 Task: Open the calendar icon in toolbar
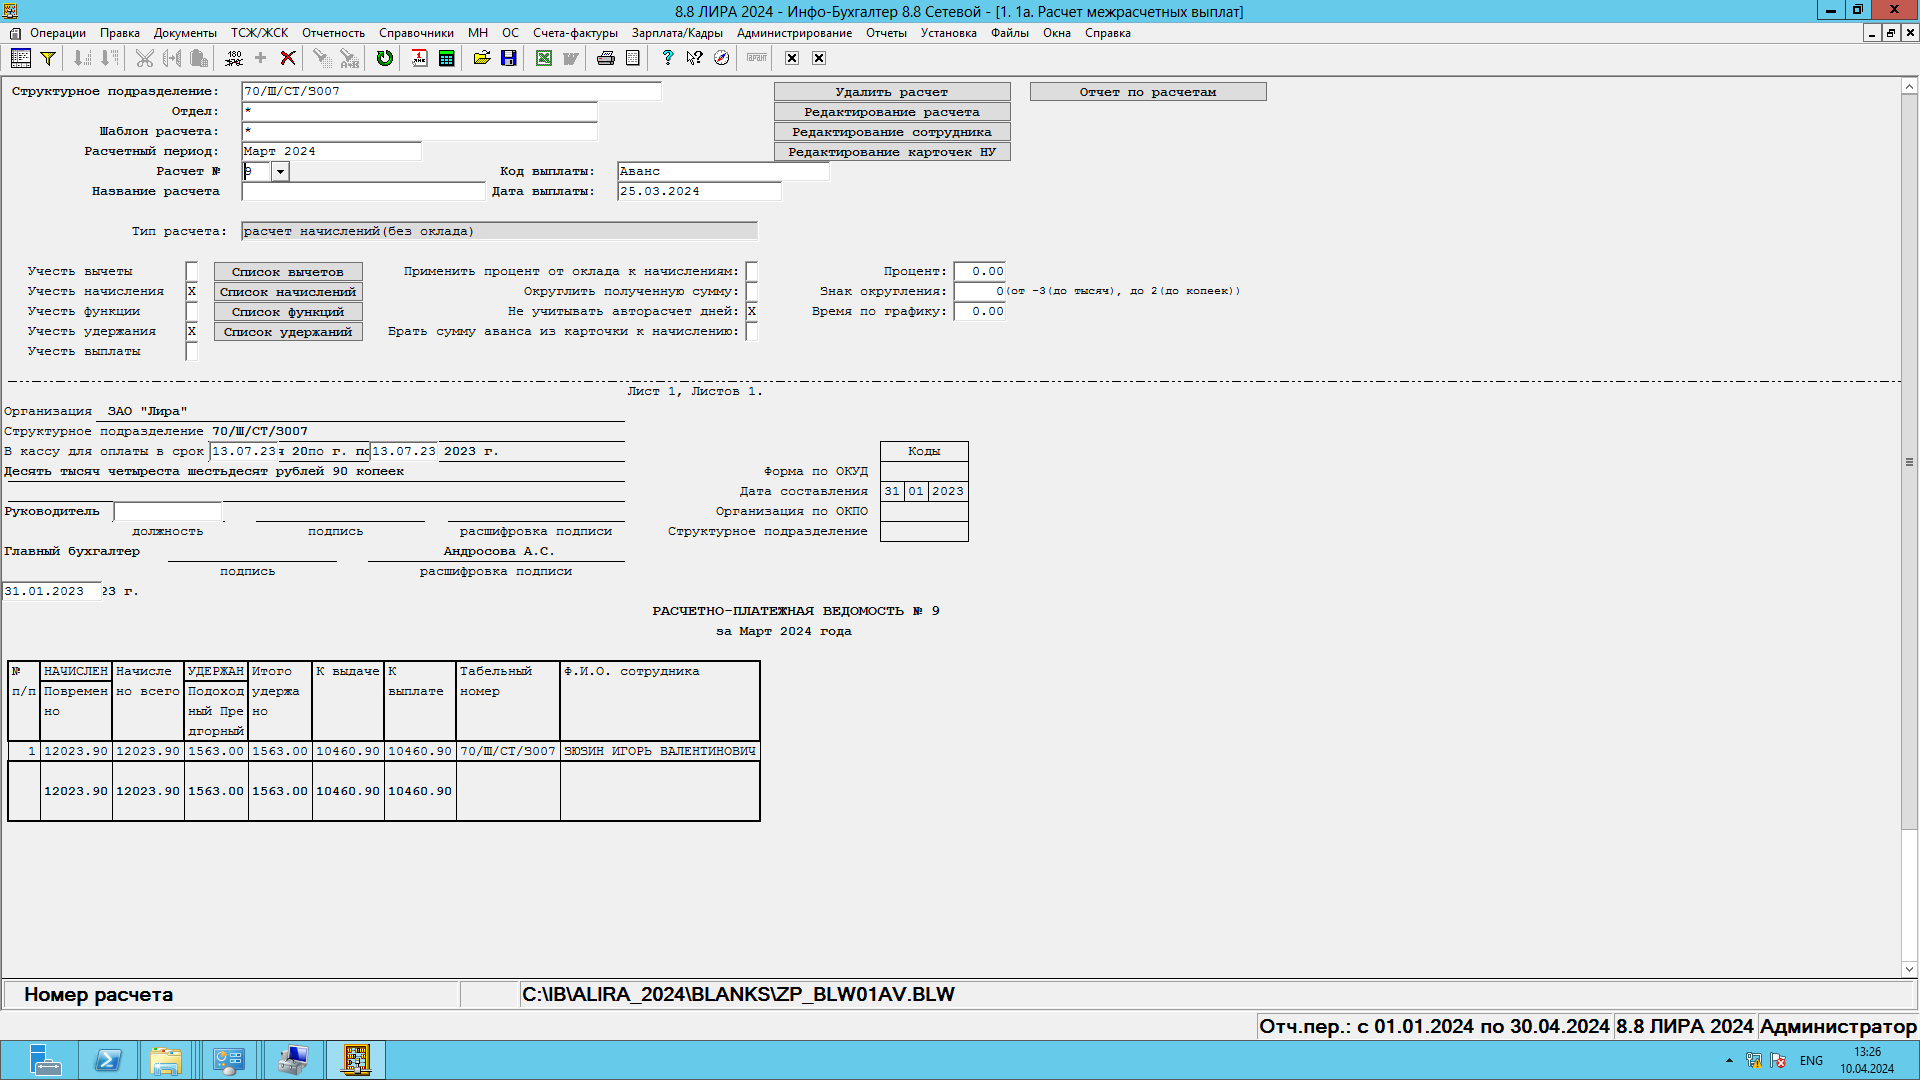[419, 58]
